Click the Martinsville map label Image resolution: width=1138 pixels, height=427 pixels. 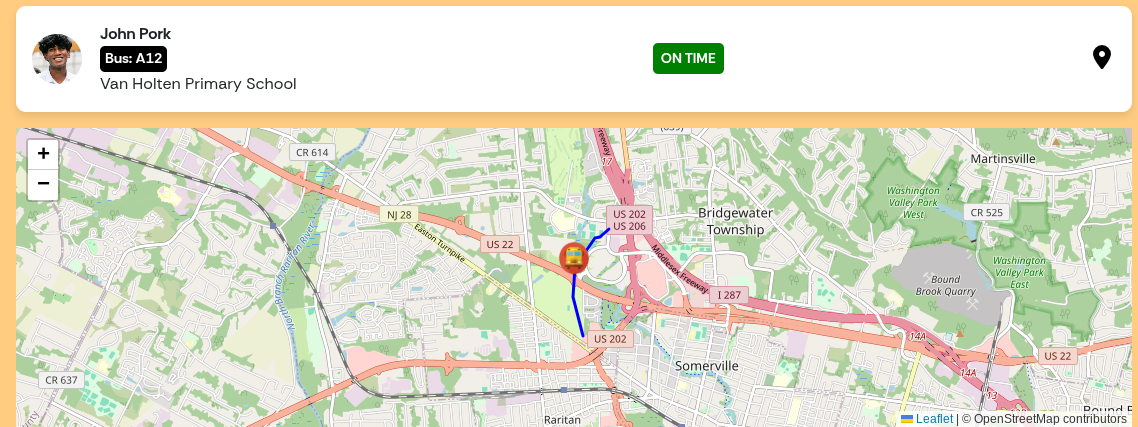1004,158
